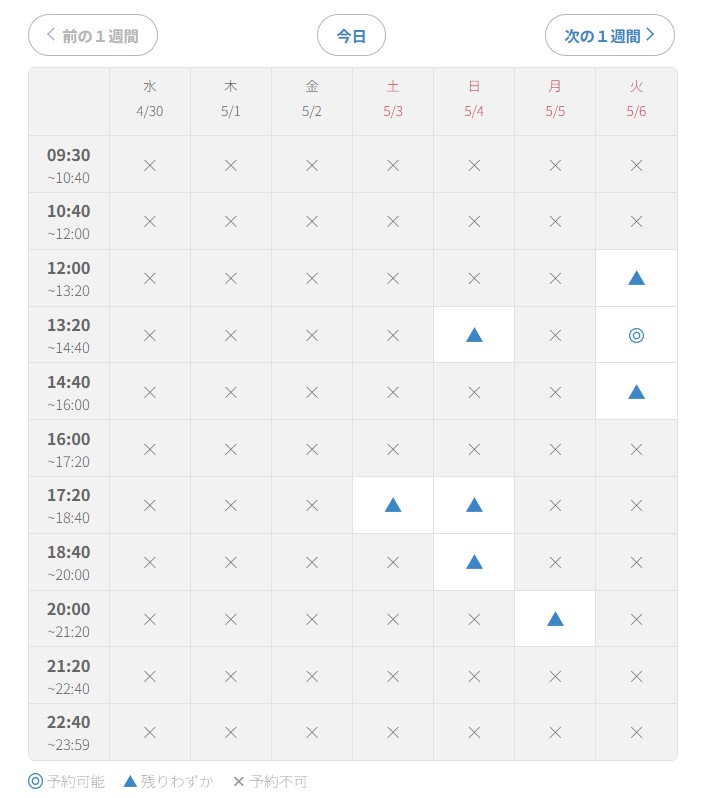Screen dimensions: 715x798
Task: Pick the triangle slot on 5/6 at 14:40
Action: pos(636,392)
